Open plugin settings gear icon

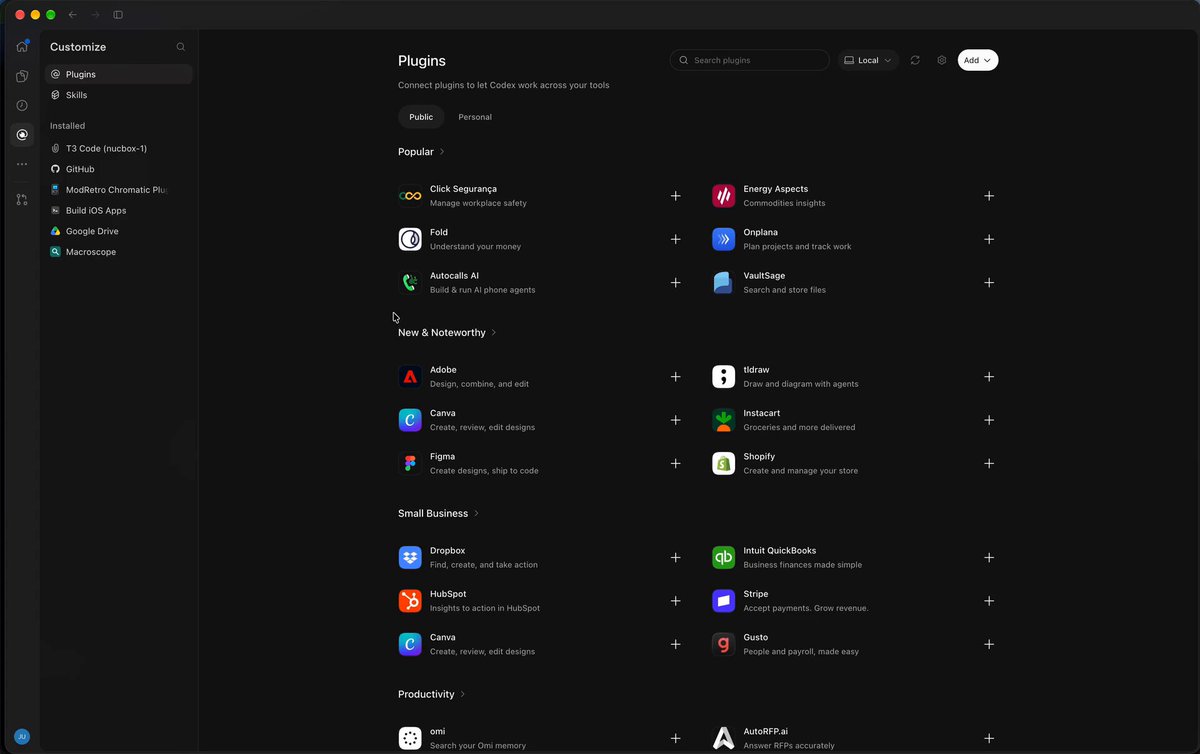pyautogui.click(x=942, y=60)
